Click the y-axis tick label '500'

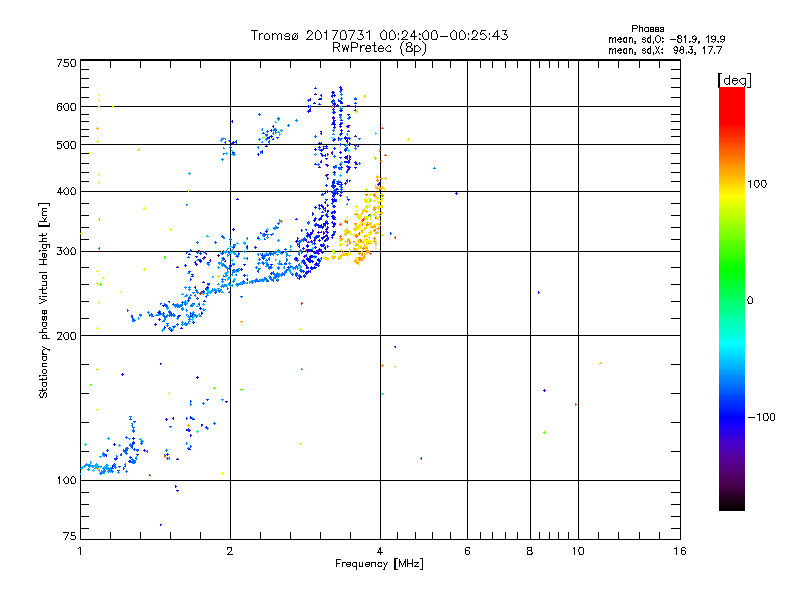coord(66,145)
